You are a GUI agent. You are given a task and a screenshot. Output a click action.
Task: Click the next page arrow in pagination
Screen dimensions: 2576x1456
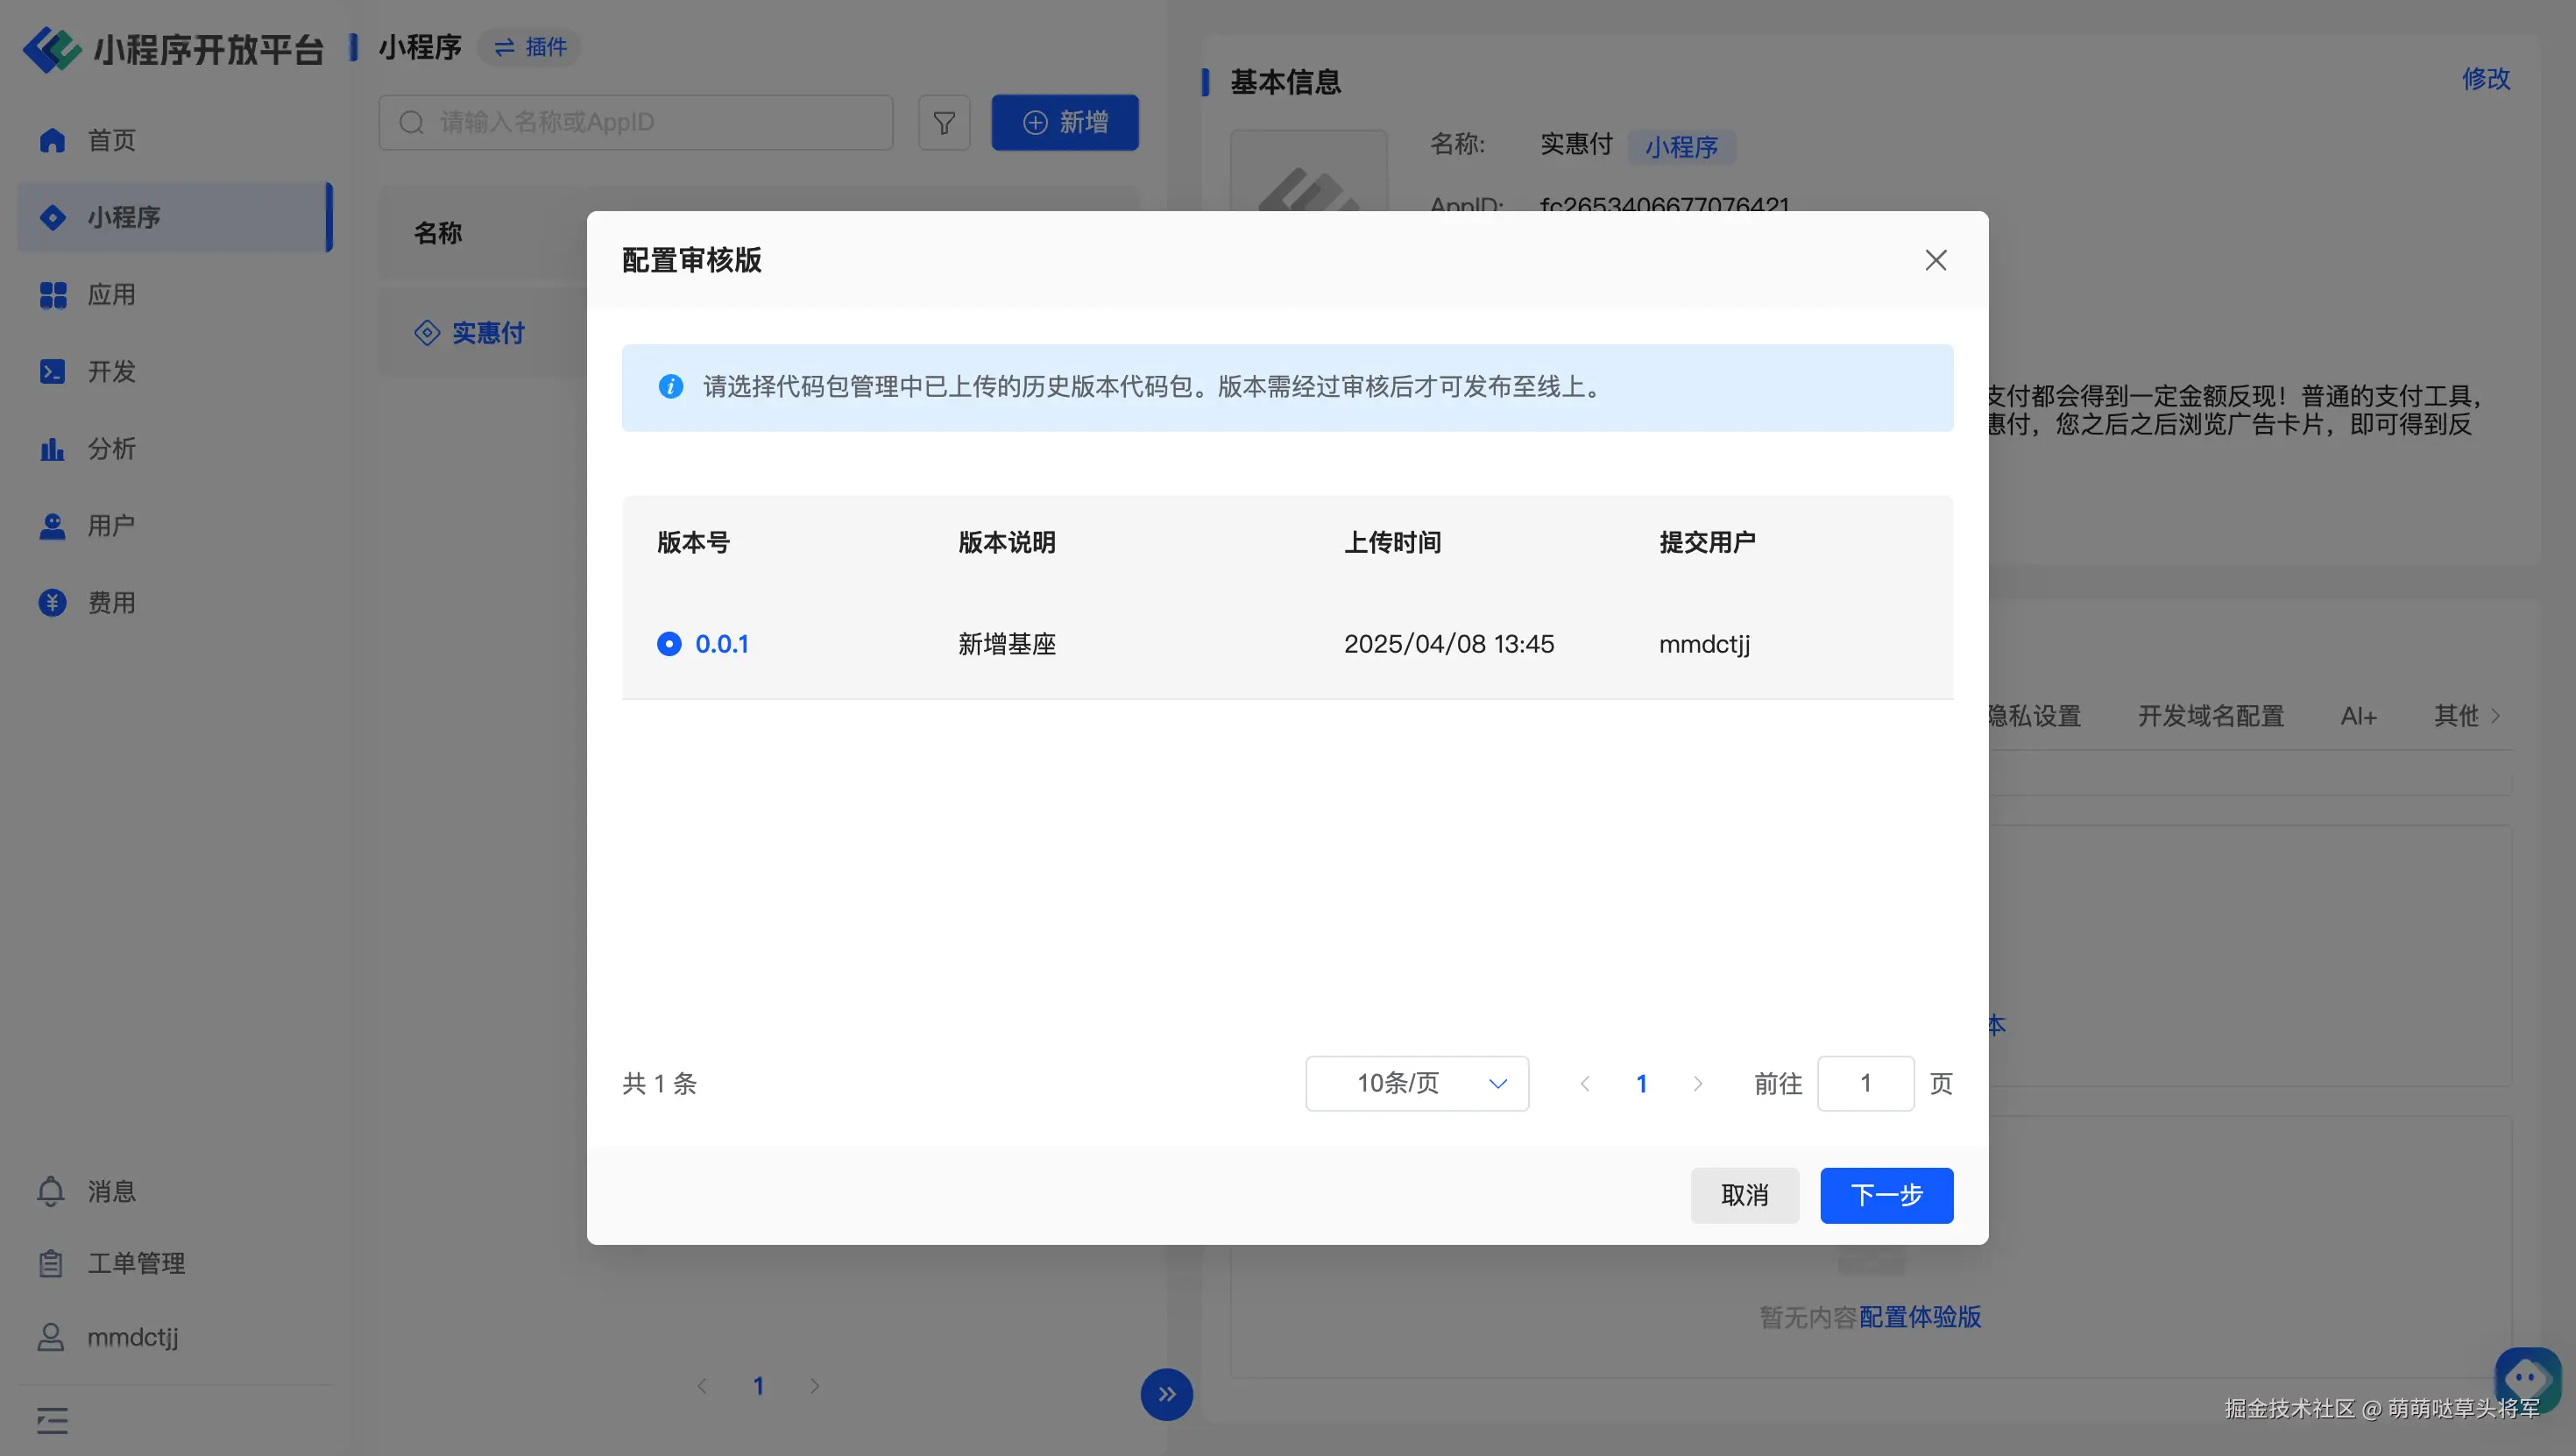(x=1697, y=1083)
